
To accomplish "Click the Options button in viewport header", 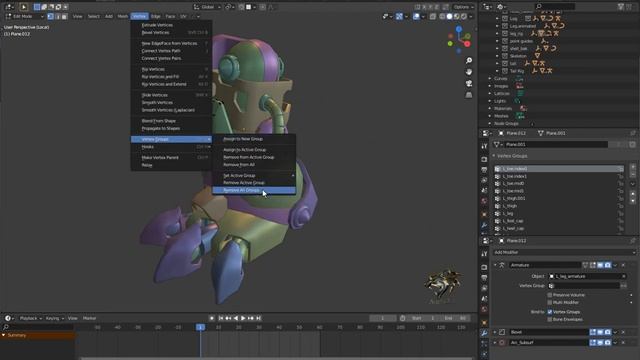I will (463, 7).
